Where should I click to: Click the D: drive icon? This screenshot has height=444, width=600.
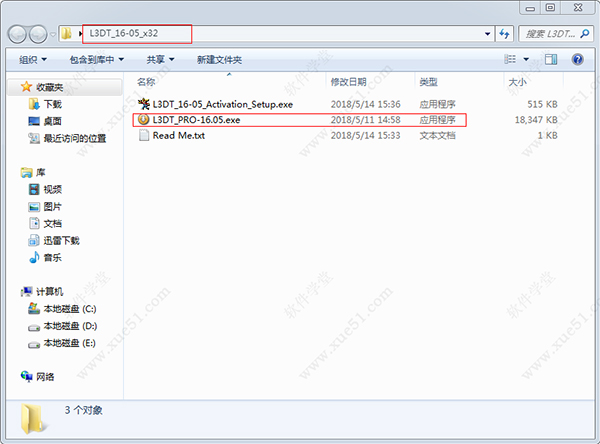34,328
